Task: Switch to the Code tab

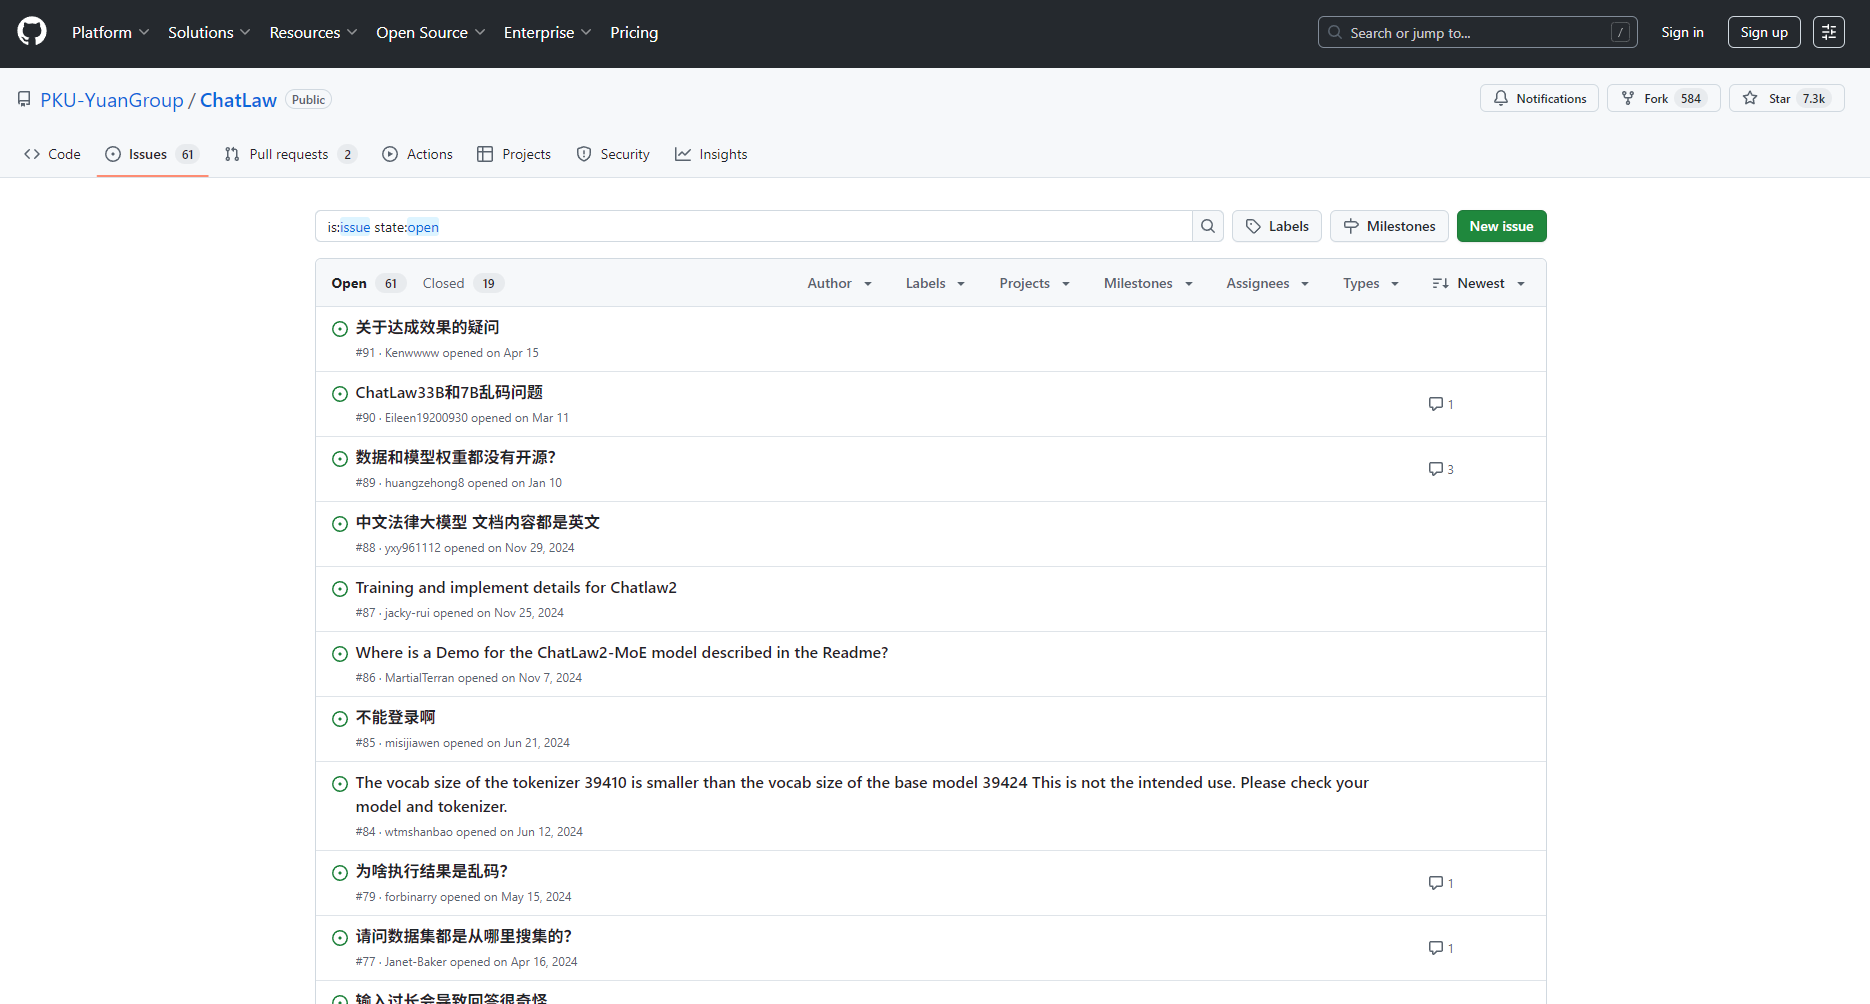Action: pos(52,154)
